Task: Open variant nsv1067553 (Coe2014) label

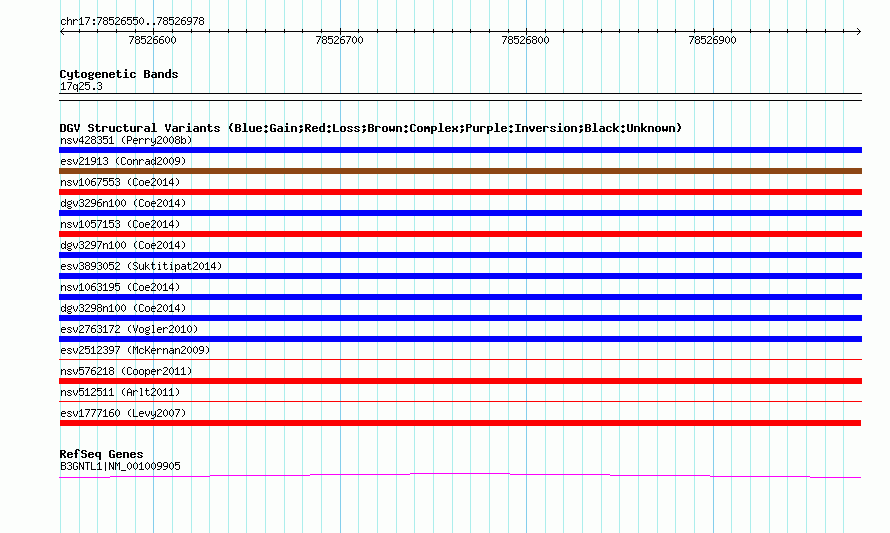Action: click(x=120, y=182)
